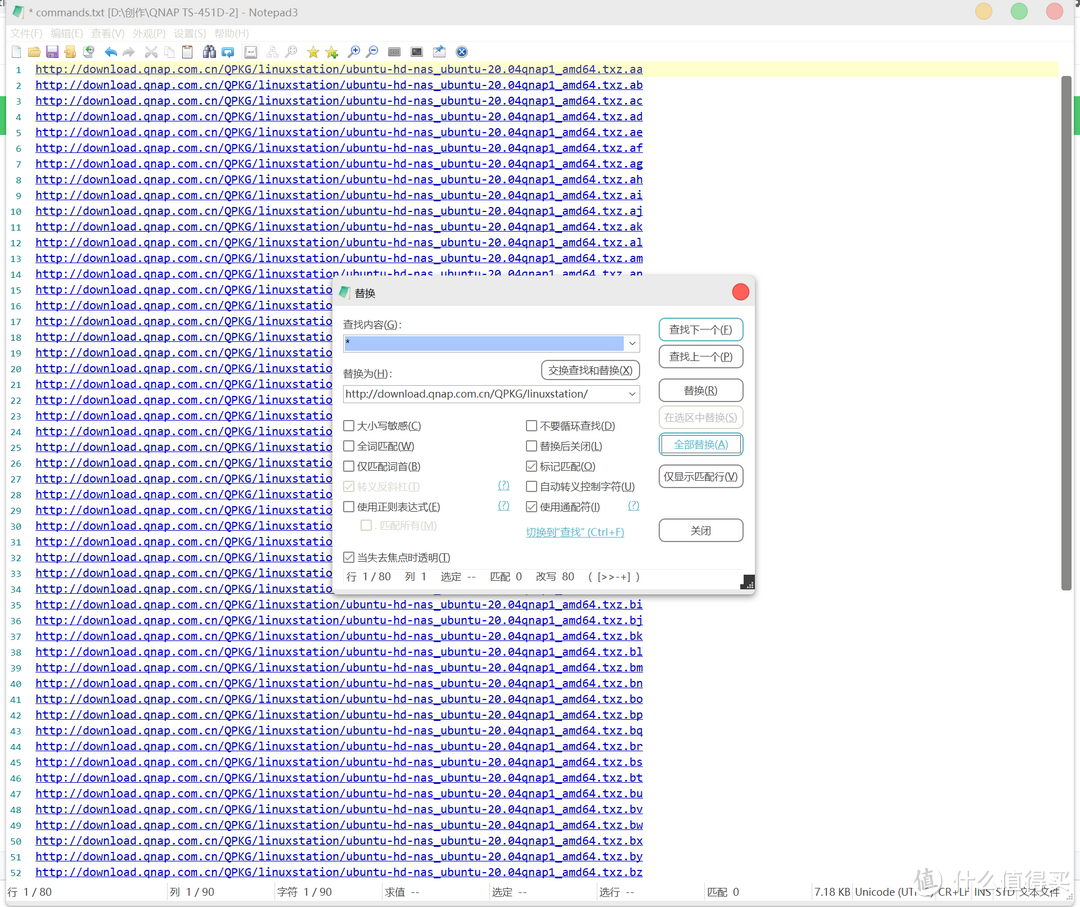Click the Always on top pin icon
1080x907 pixels.
click(439, 52)
